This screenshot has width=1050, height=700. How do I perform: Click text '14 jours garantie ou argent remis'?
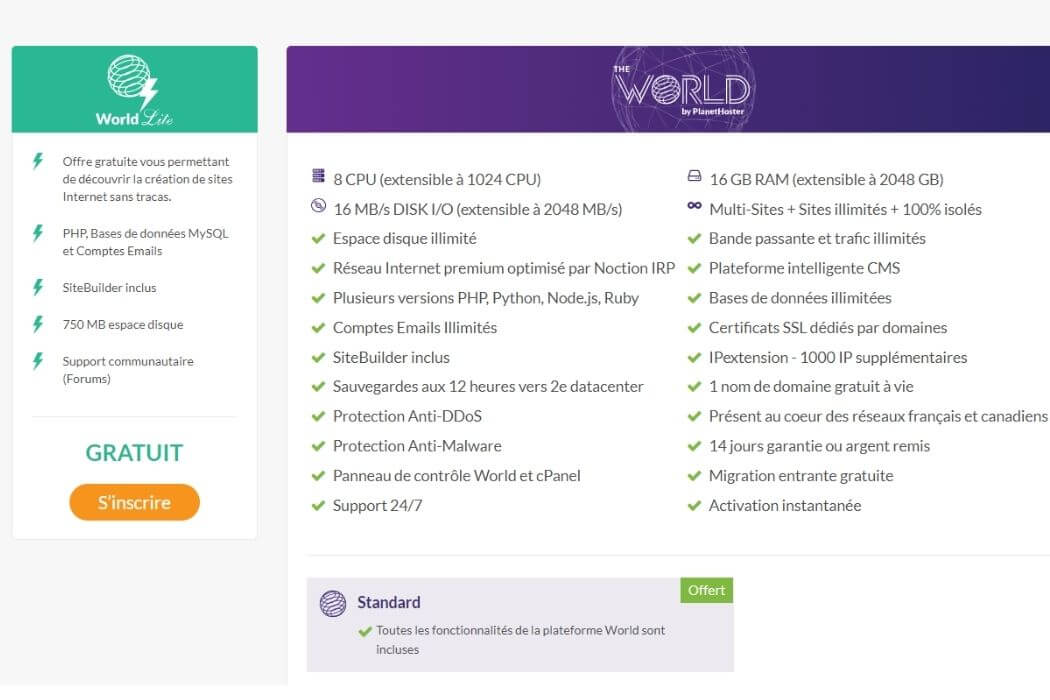(819, 446)
